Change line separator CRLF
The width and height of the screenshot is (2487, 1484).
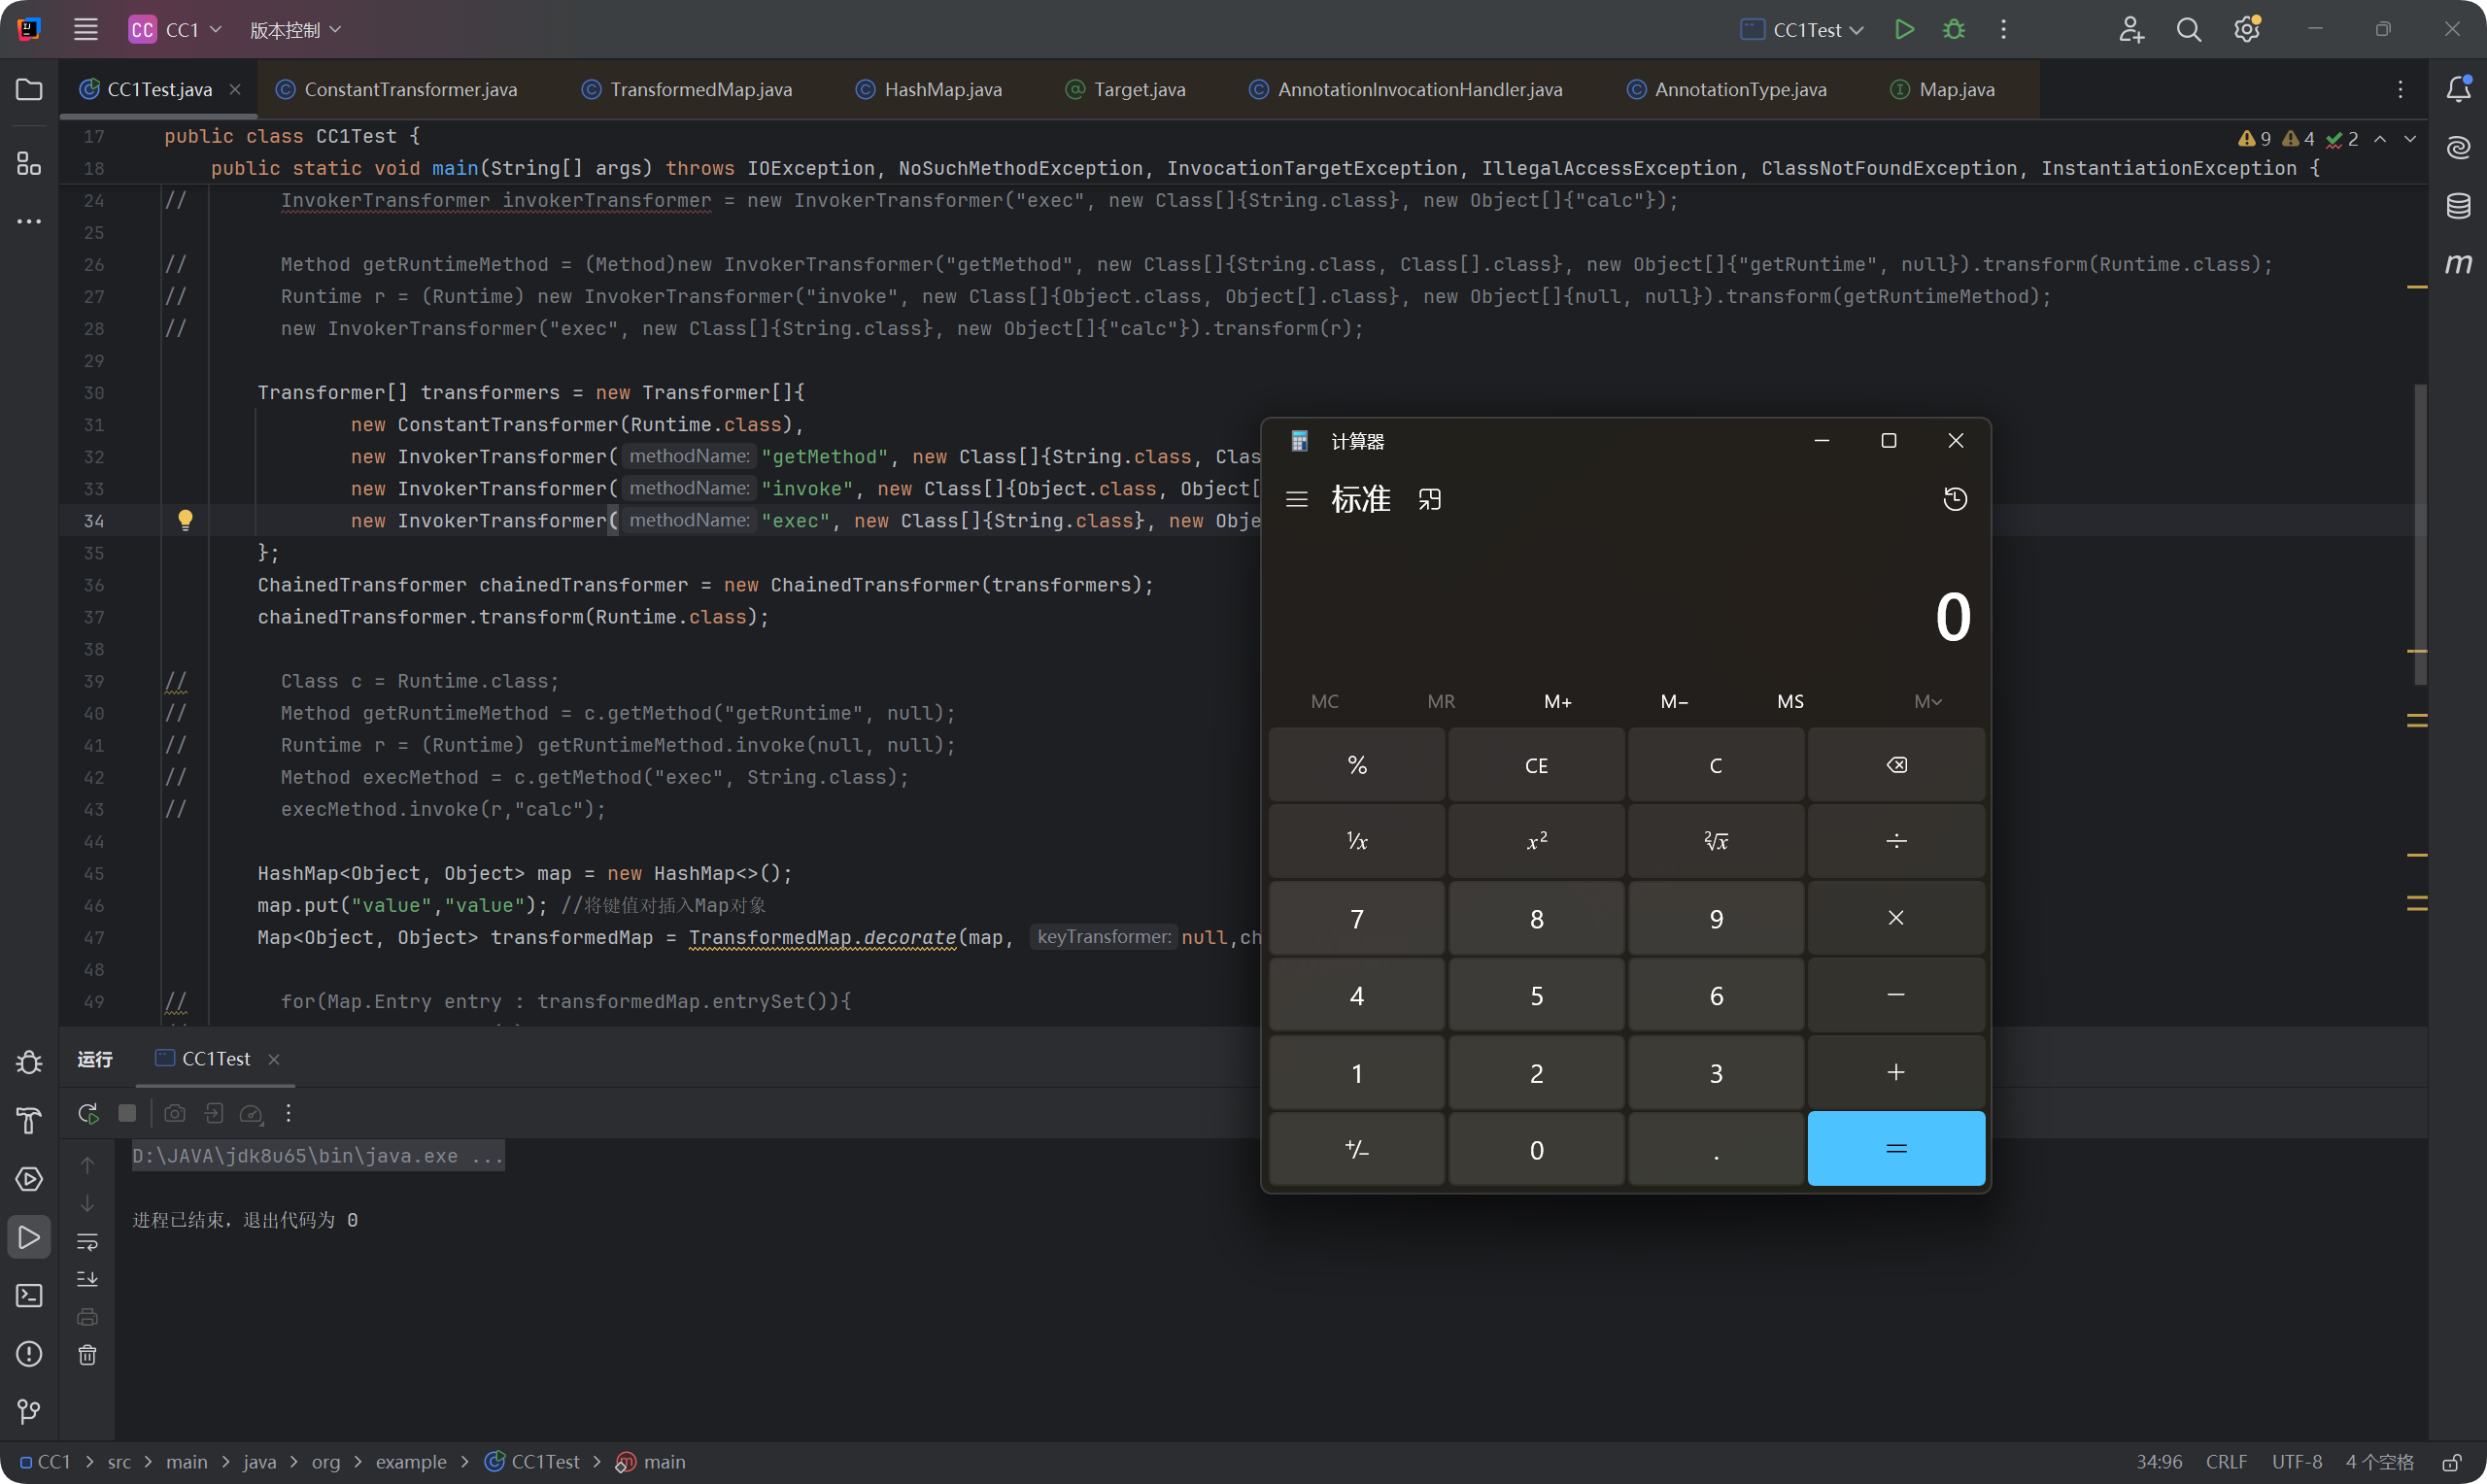(x=2227, y=1462)
